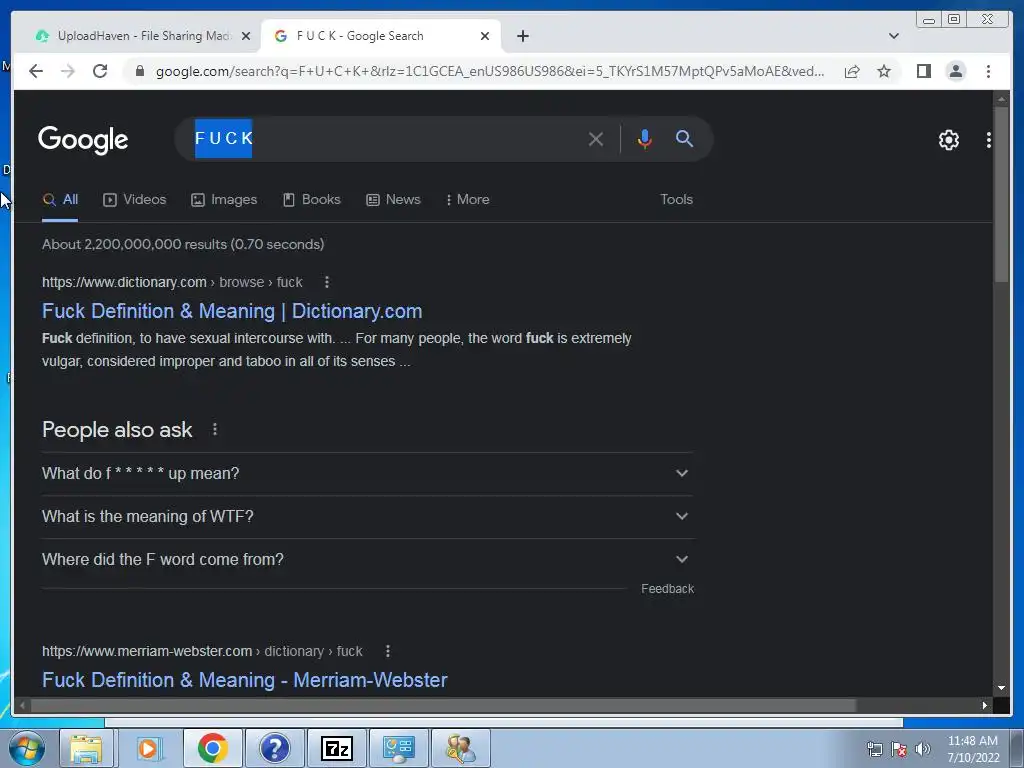Open options dots next to dictionary.com URL
The width and height of the screenshot is (1024, 768).
point(327,282)
